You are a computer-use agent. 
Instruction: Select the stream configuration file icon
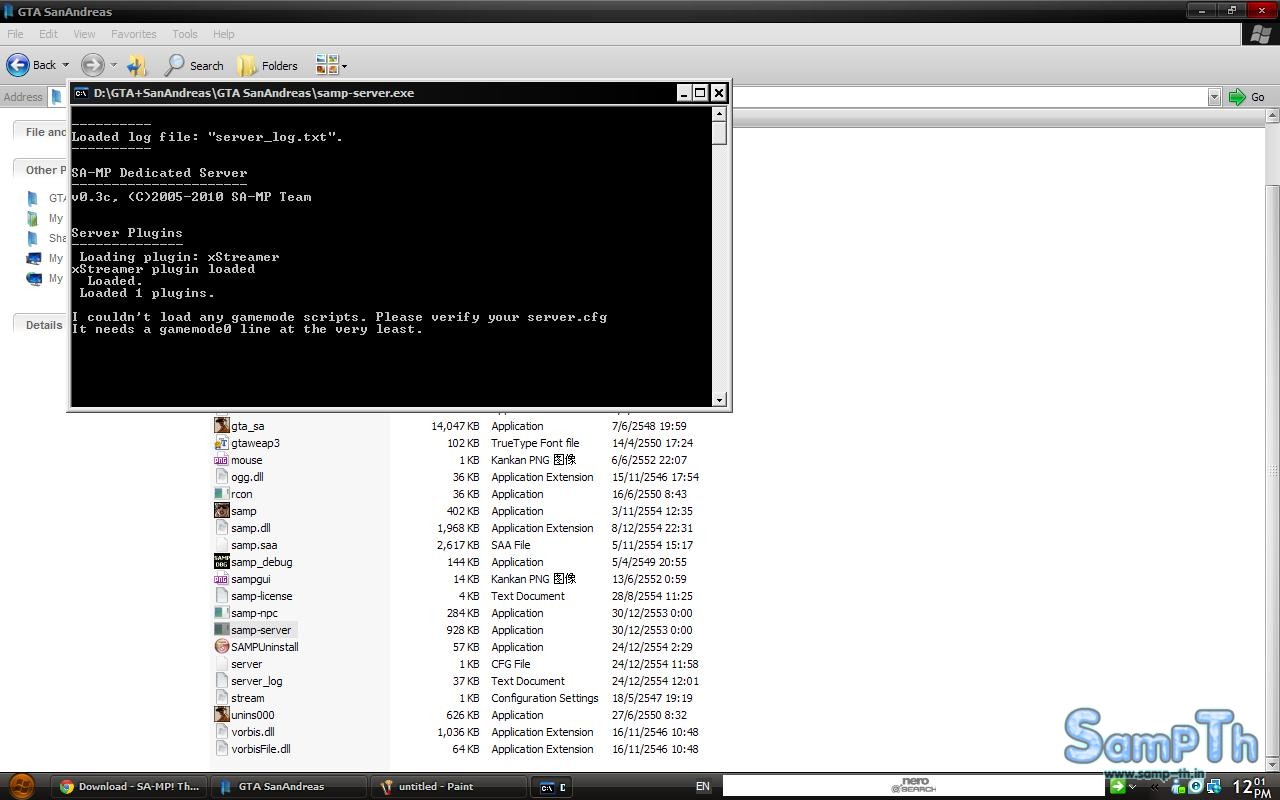point(221,698)
